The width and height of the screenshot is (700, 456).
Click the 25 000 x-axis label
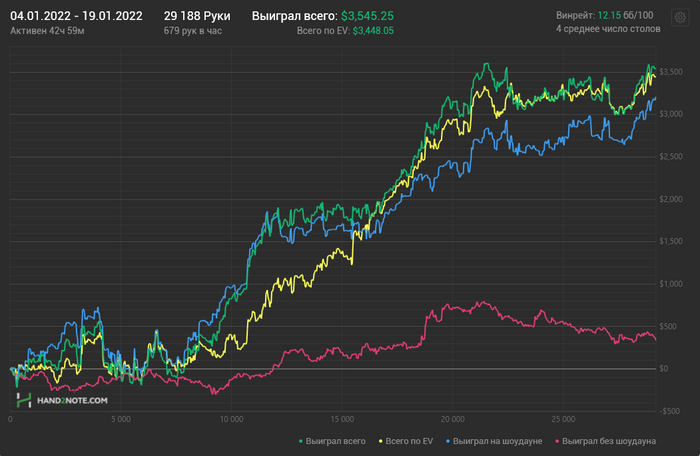563,419
